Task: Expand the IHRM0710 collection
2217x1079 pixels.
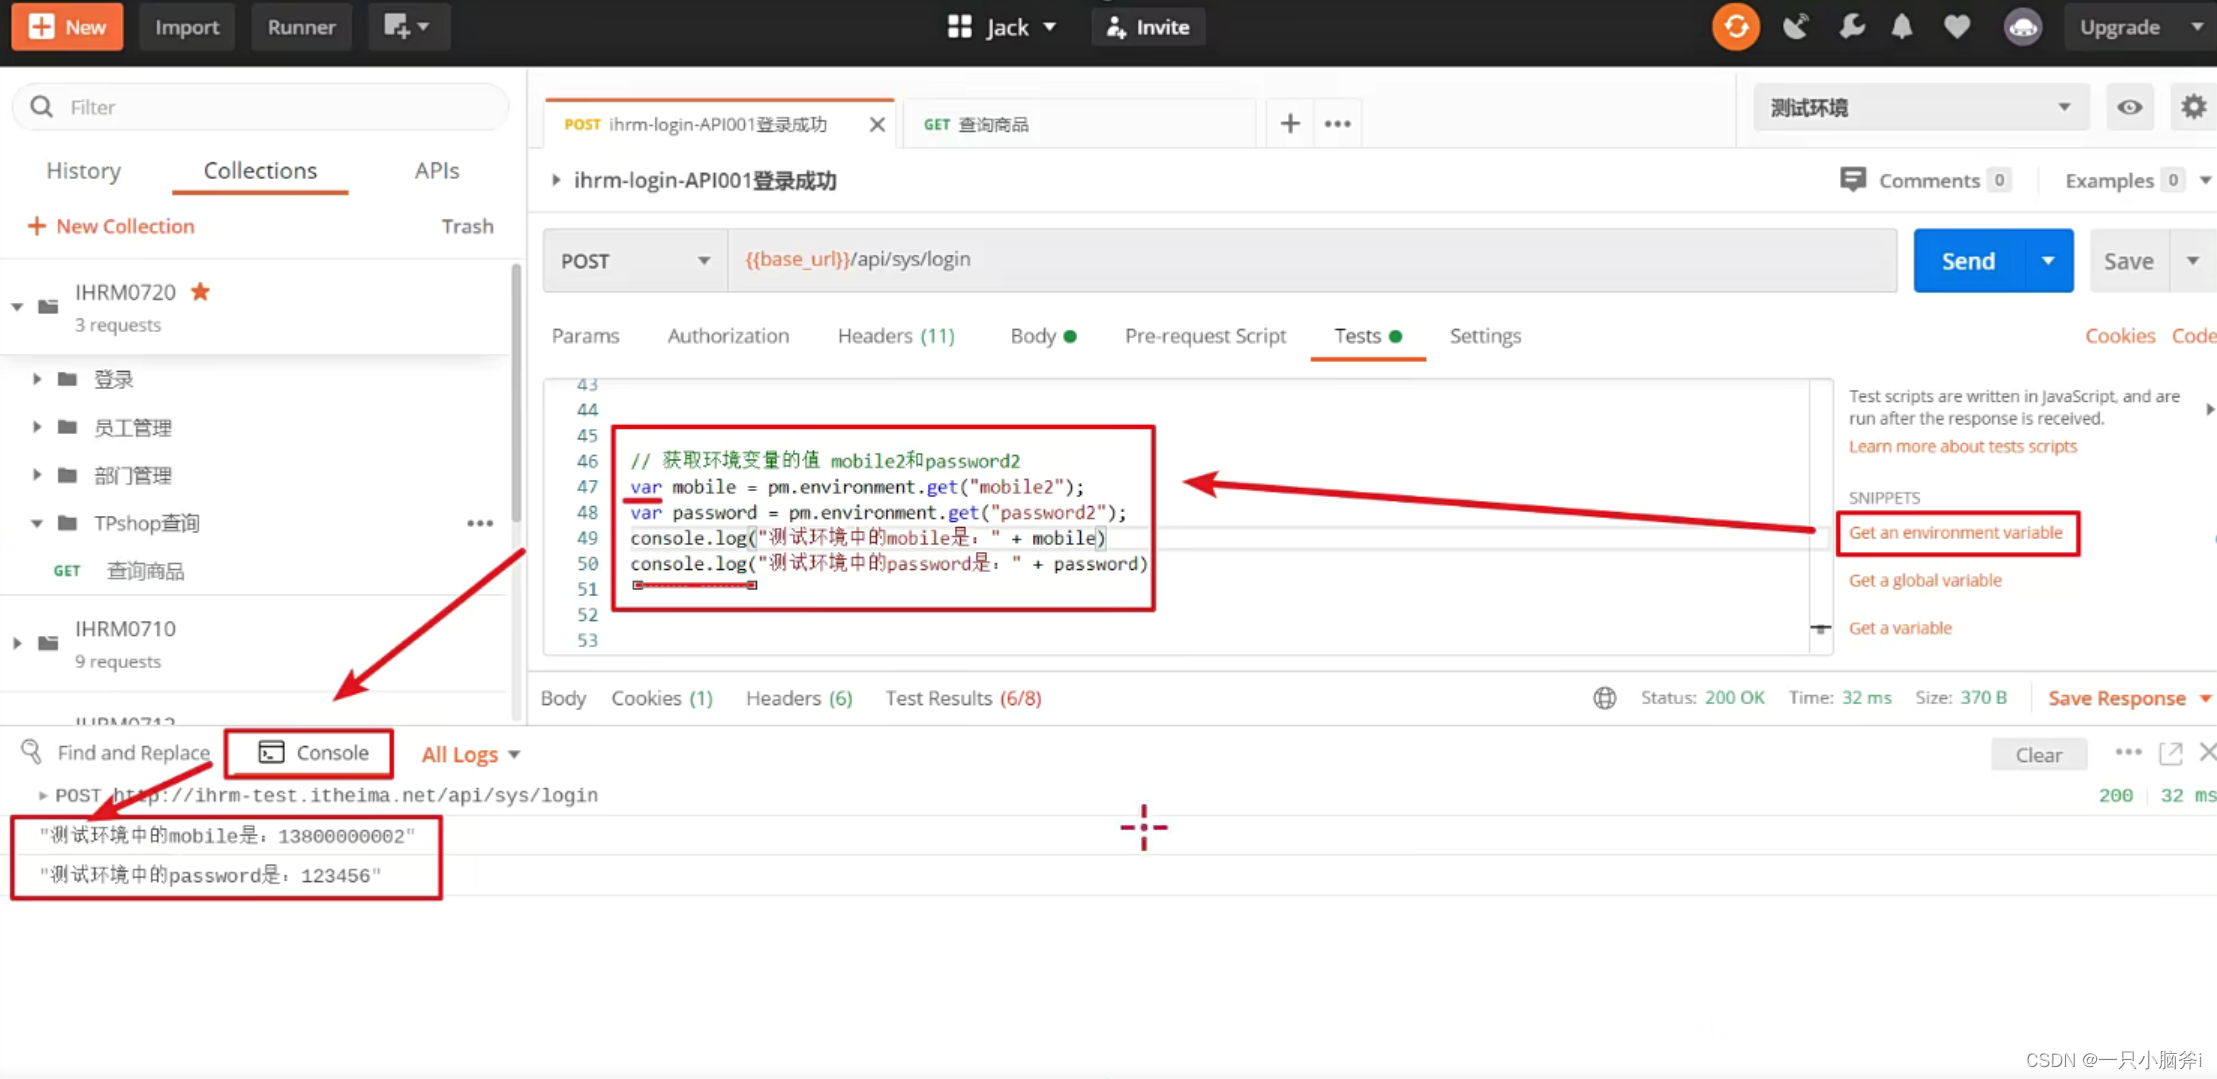Action: 17,643
